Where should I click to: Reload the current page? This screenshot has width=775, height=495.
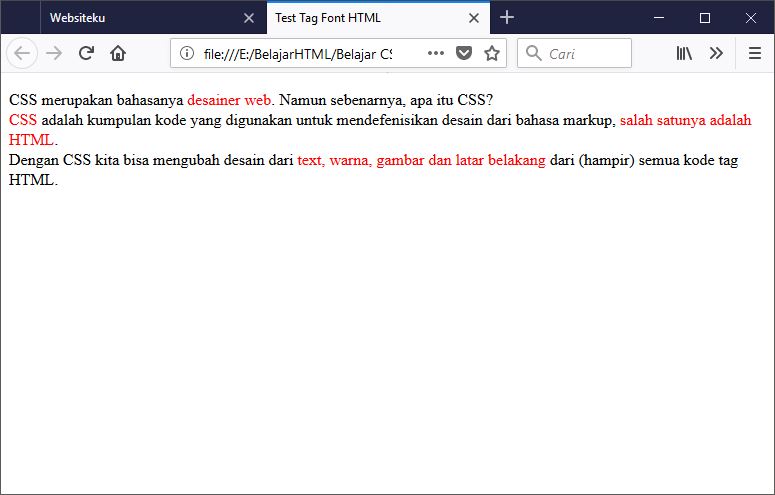[86, 53]
